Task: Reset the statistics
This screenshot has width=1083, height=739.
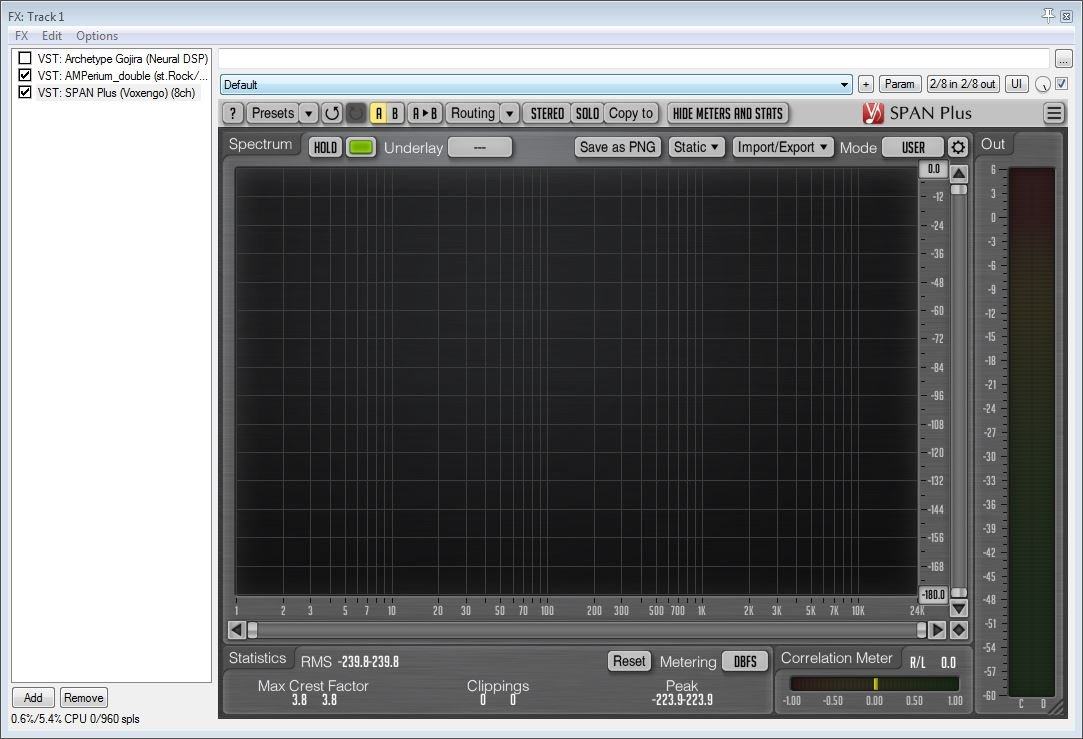Action: pos(629,661)
